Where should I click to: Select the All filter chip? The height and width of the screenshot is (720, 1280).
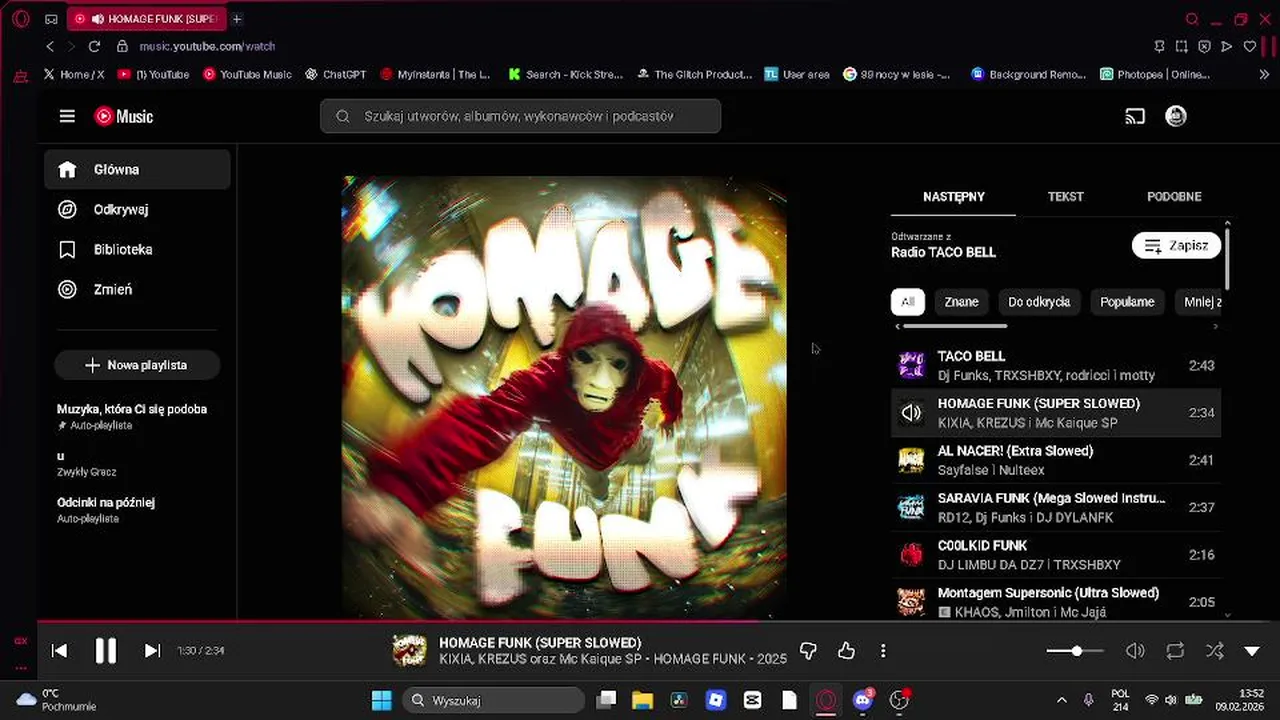(x=907, y=302)
